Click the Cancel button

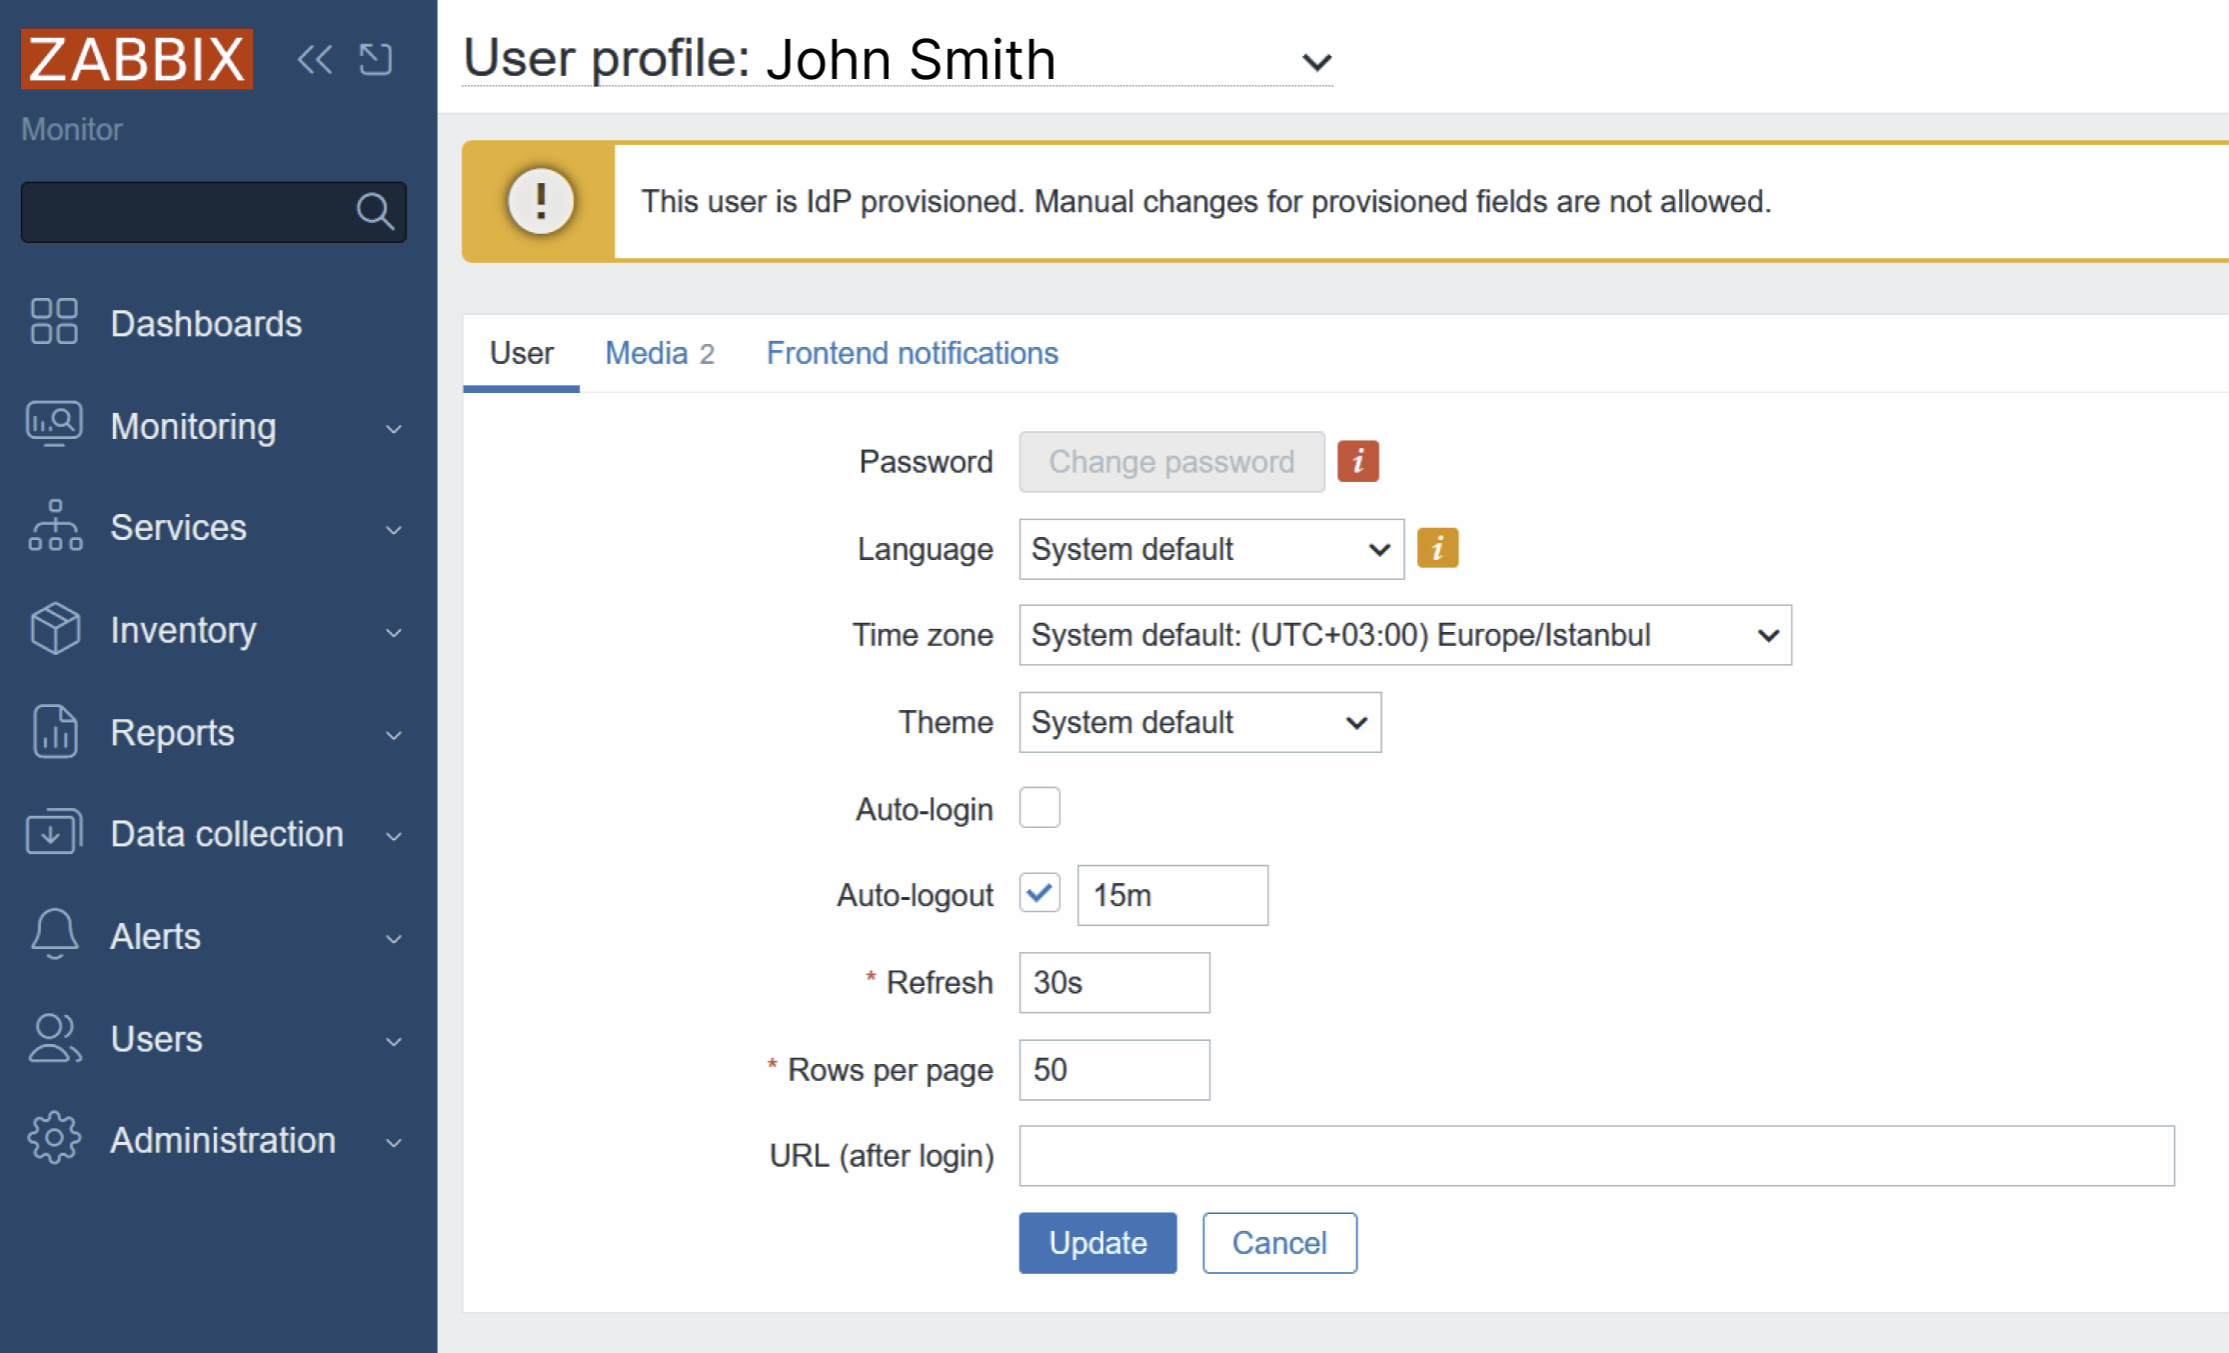[1278, 1243]
